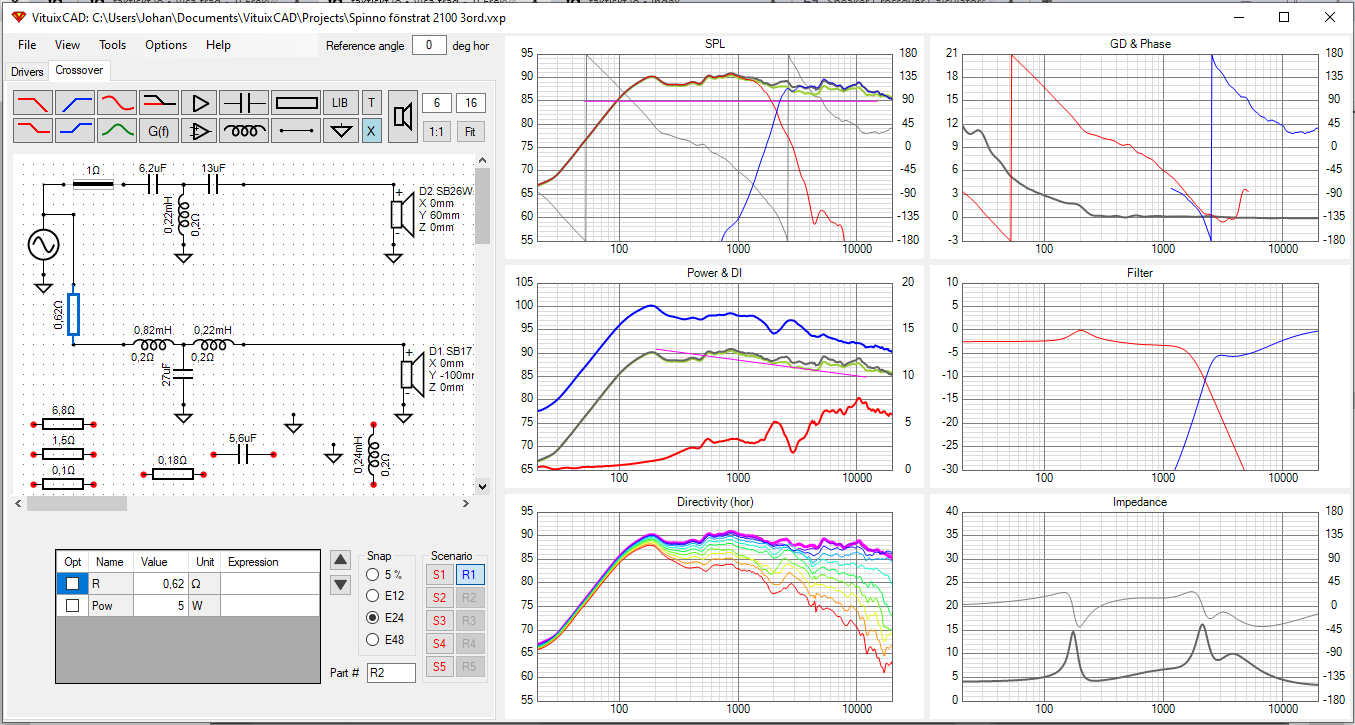The image size is (1355, 725).
Task: Choose the buffer amplifier triangle tool
Action: pyautogui.click(x=200, y=102)
